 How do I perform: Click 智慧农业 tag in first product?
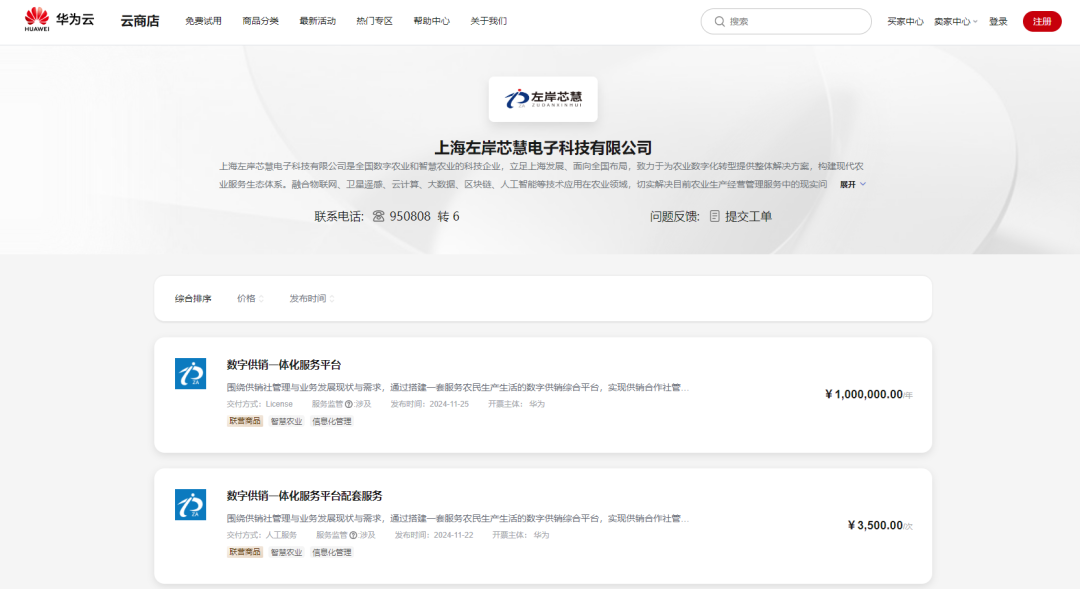pos(286,421)
